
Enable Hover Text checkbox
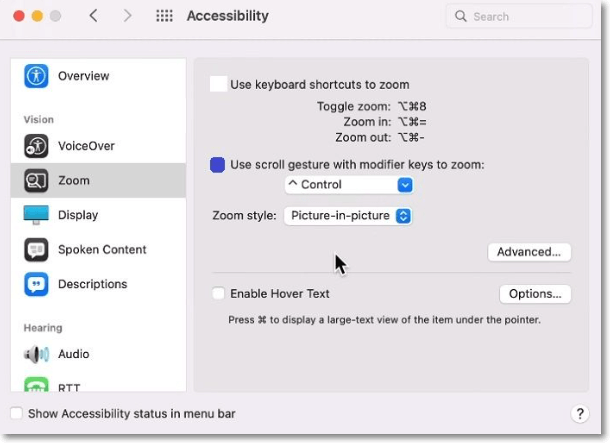point(218,294)
